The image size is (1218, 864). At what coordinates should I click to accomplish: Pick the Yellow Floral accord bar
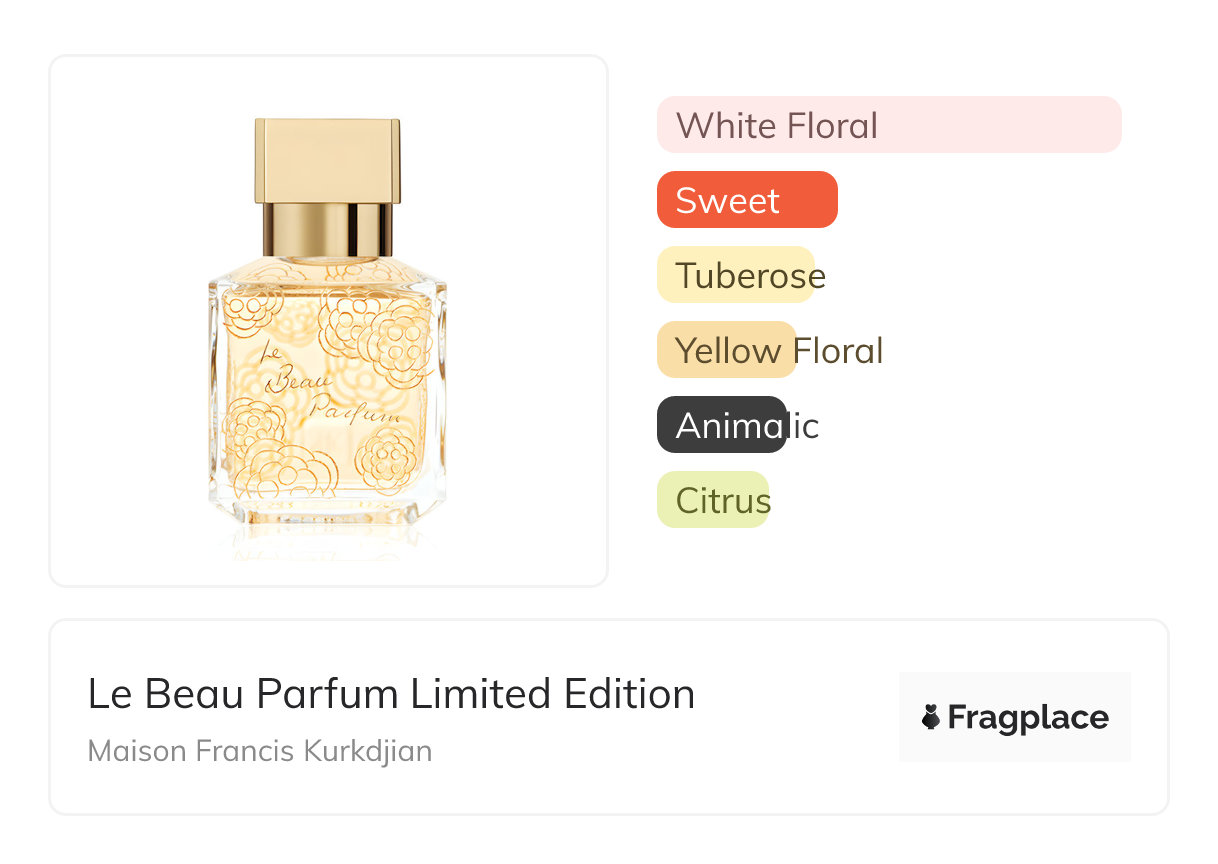pyautogui.click(x=726, y=350)
